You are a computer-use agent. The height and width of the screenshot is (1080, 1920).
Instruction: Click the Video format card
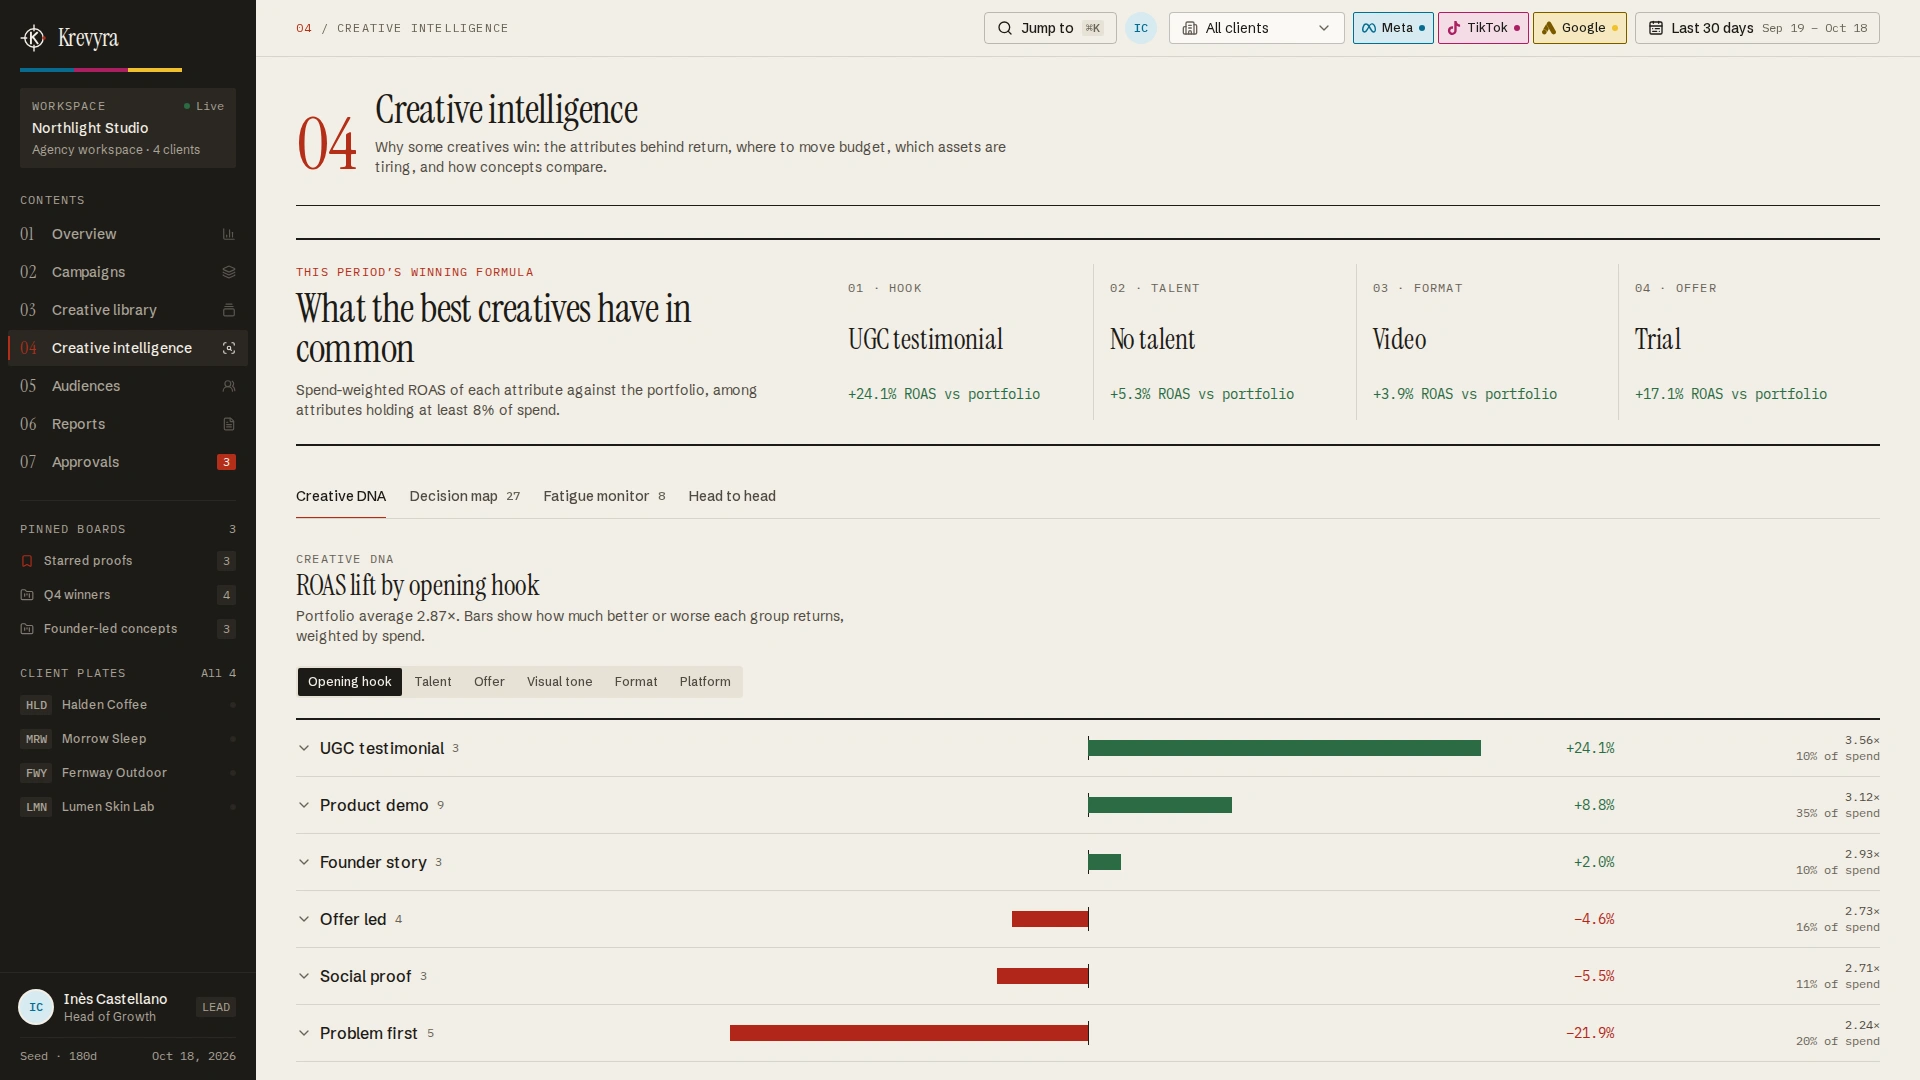1487,342
